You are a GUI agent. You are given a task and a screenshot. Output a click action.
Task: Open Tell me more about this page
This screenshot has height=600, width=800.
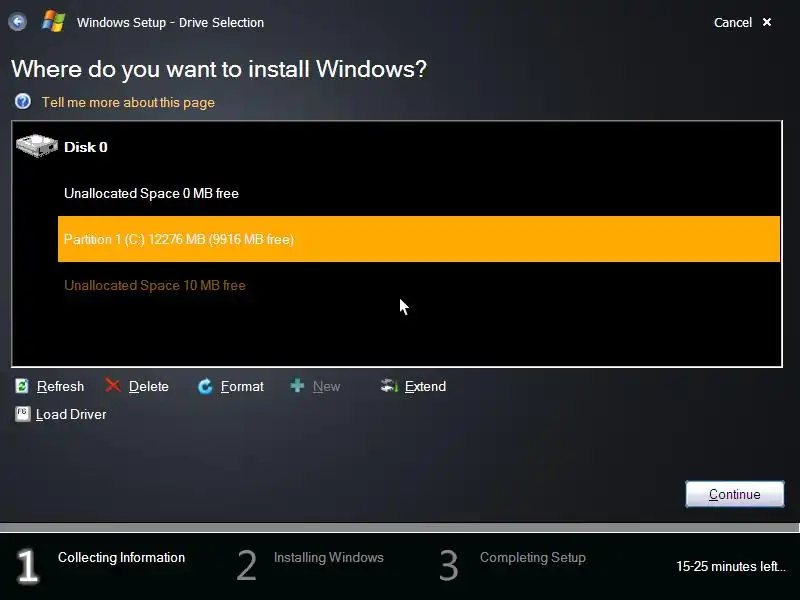click(128, 103)
